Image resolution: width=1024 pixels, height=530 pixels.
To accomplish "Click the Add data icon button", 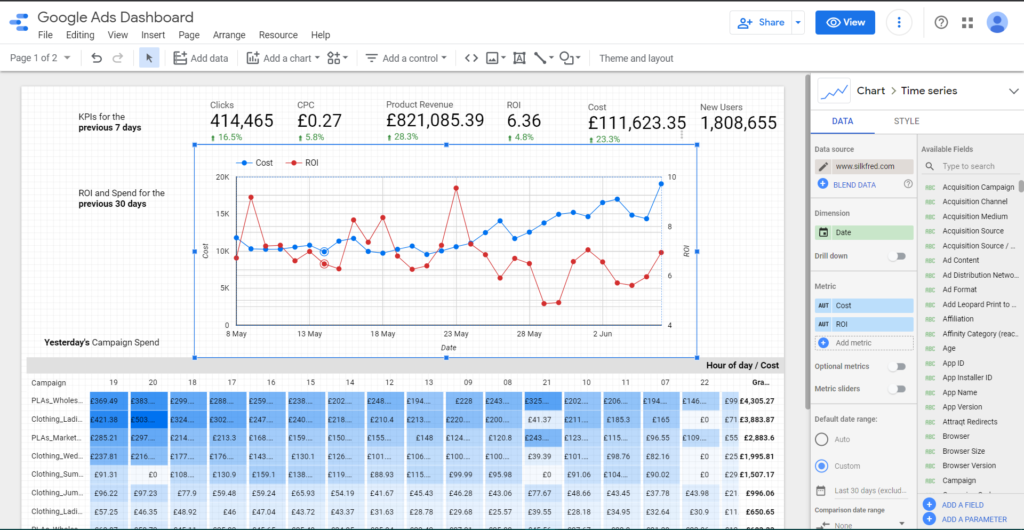I will tap(180, 58).
